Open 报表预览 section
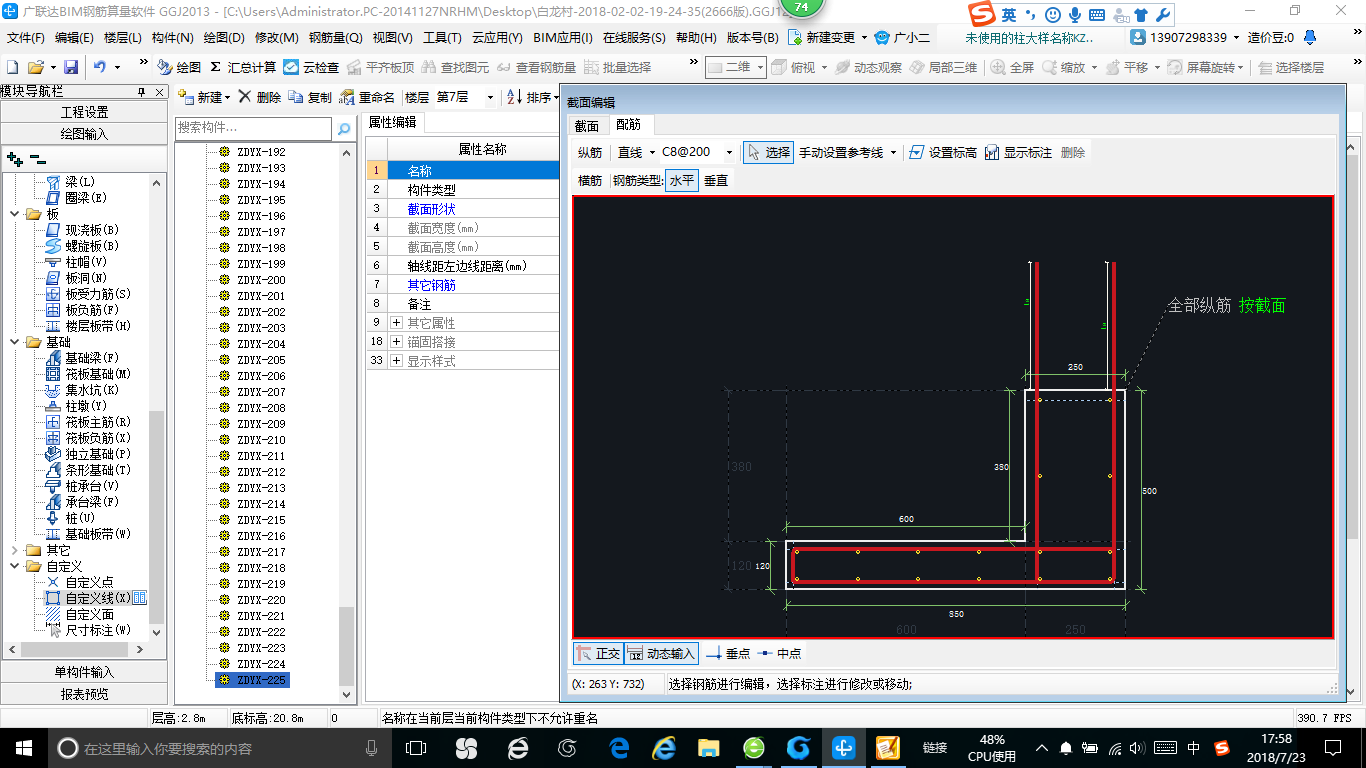Screen dimensions: 1366x768 pyautogui.click(x=84, y=694)
